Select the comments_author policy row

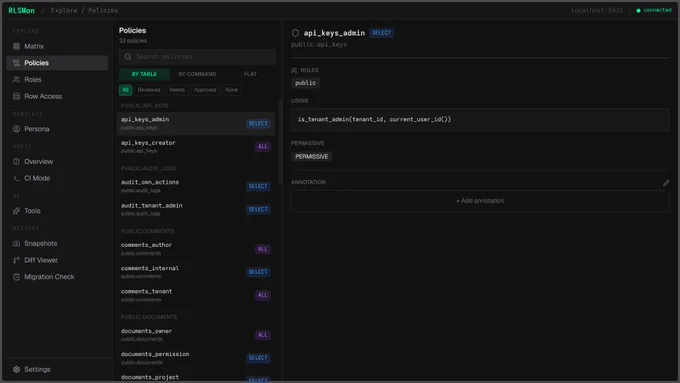(x=196, y=249)
